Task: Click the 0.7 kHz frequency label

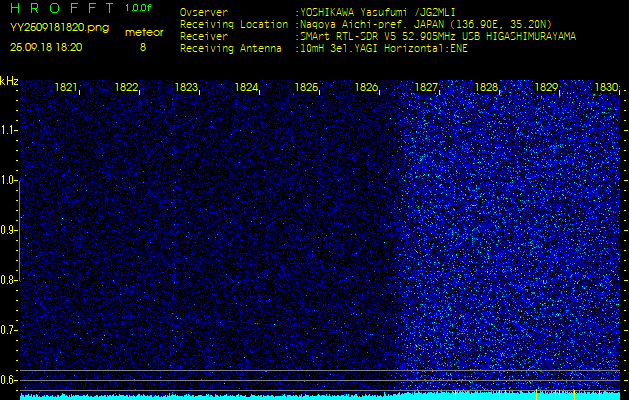Action: (x=9, y=330)
